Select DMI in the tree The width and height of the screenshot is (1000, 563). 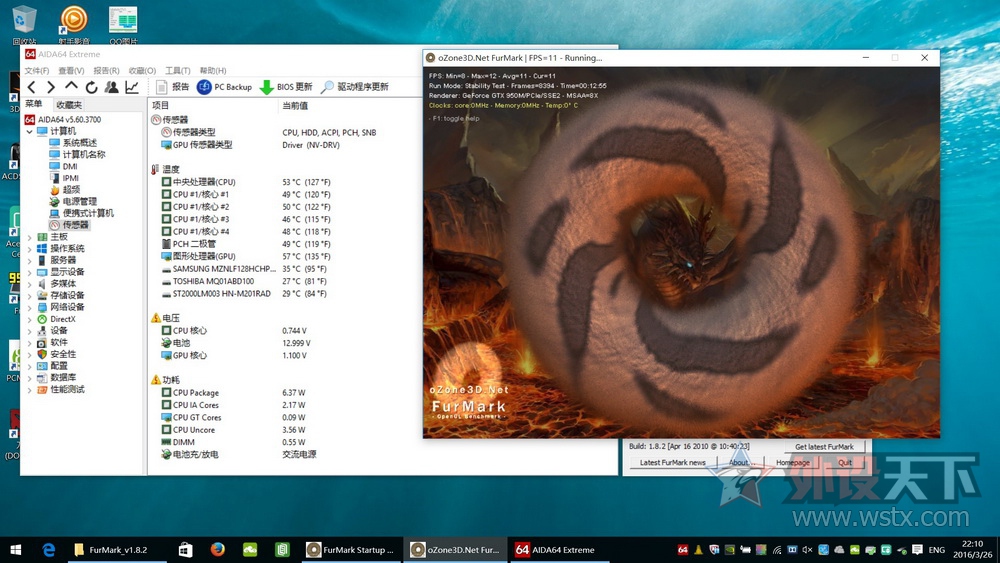[x=64, y=166]
